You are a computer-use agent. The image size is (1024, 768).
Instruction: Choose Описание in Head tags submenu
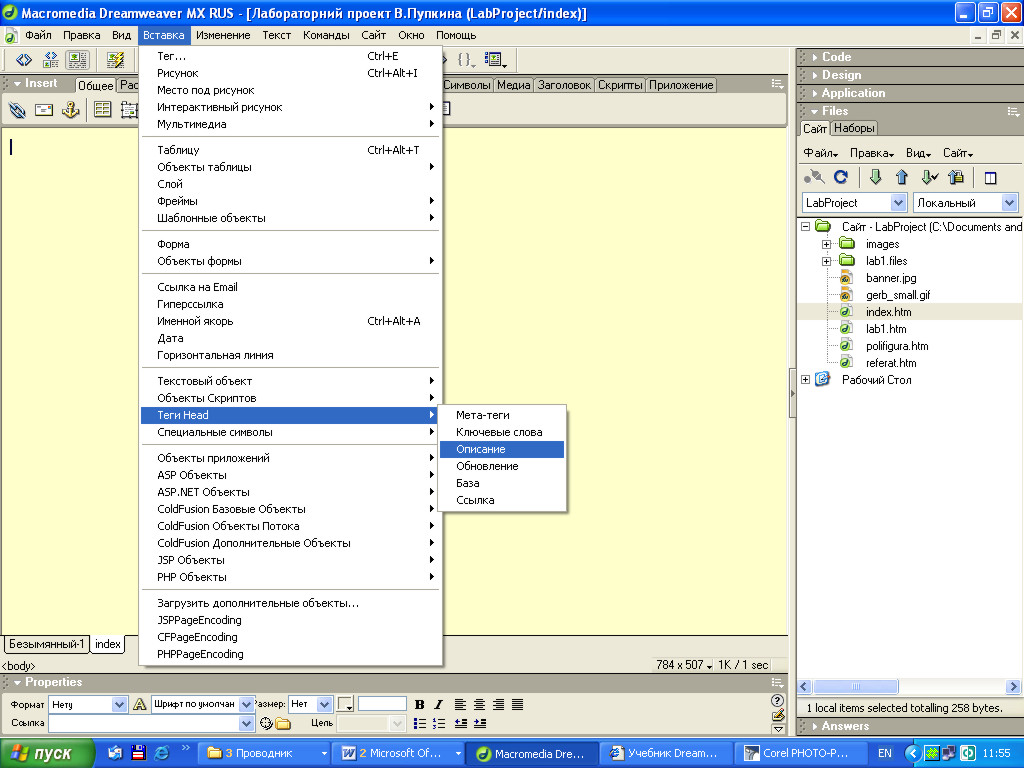point(502,449)
